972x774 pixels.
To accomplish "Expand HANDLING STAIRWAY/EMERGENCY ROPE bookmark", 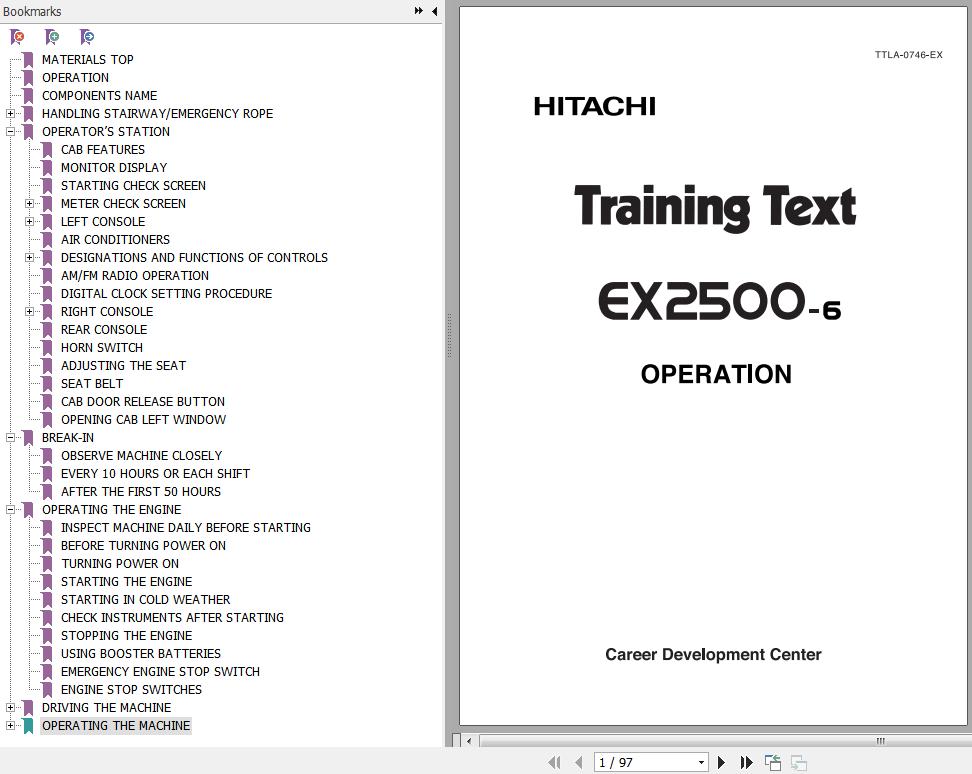I will coord(10,113).
